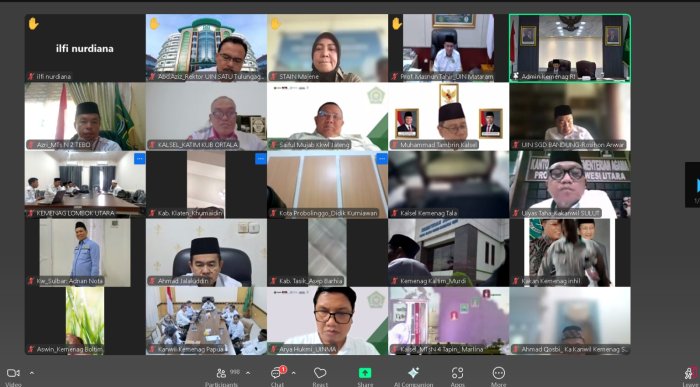Click the raised hand on ilfi nurdiana tile
Image resolution: width=700 pixels, height=387 pixels.
coord(33,24)
